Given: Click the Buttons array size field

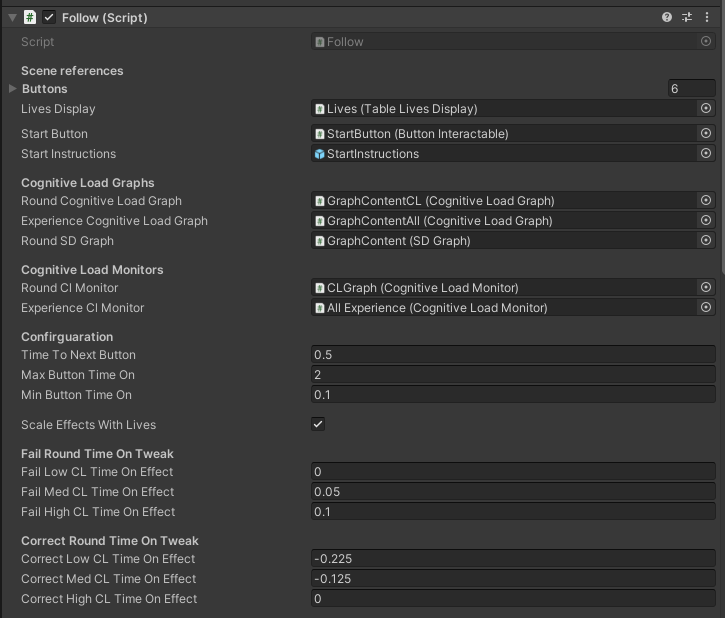Looking at the screenshot, I should click(x=691, y=89).
